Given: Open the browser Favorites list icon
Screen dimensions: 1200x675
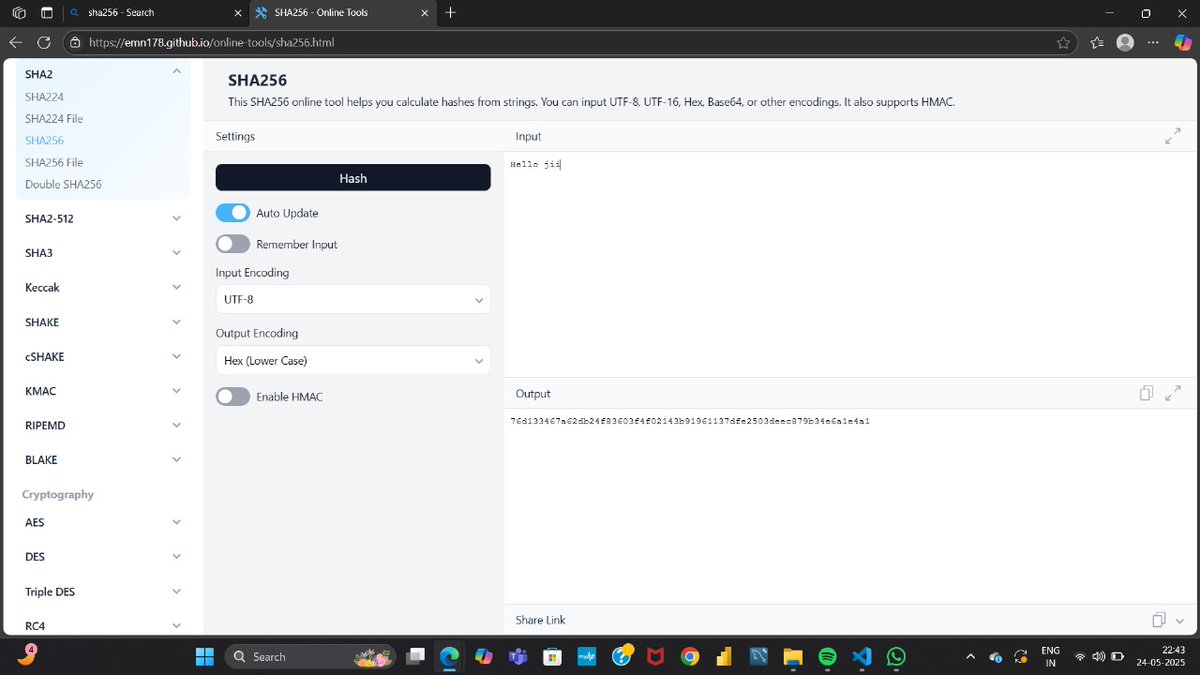Looking at the screenshot, I should (x=1097, y=43).
